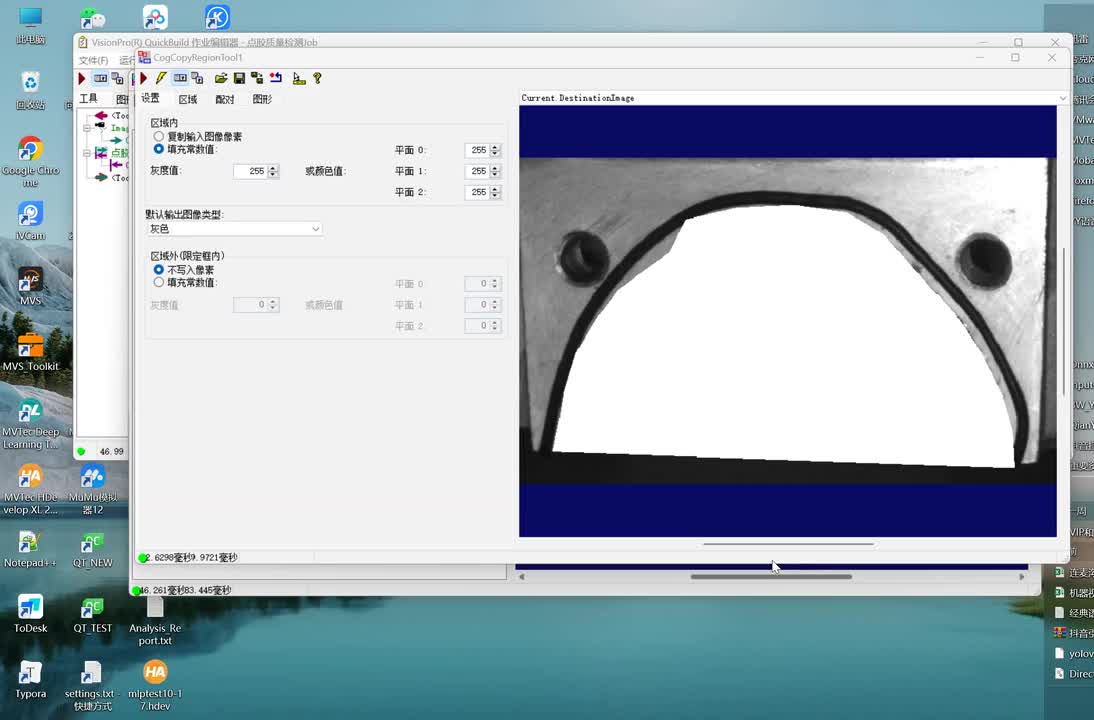Click the tooltip toggle icon next to help
Image resolution: width=1094 pixels, height=720 pixels.
click(299, 78)
